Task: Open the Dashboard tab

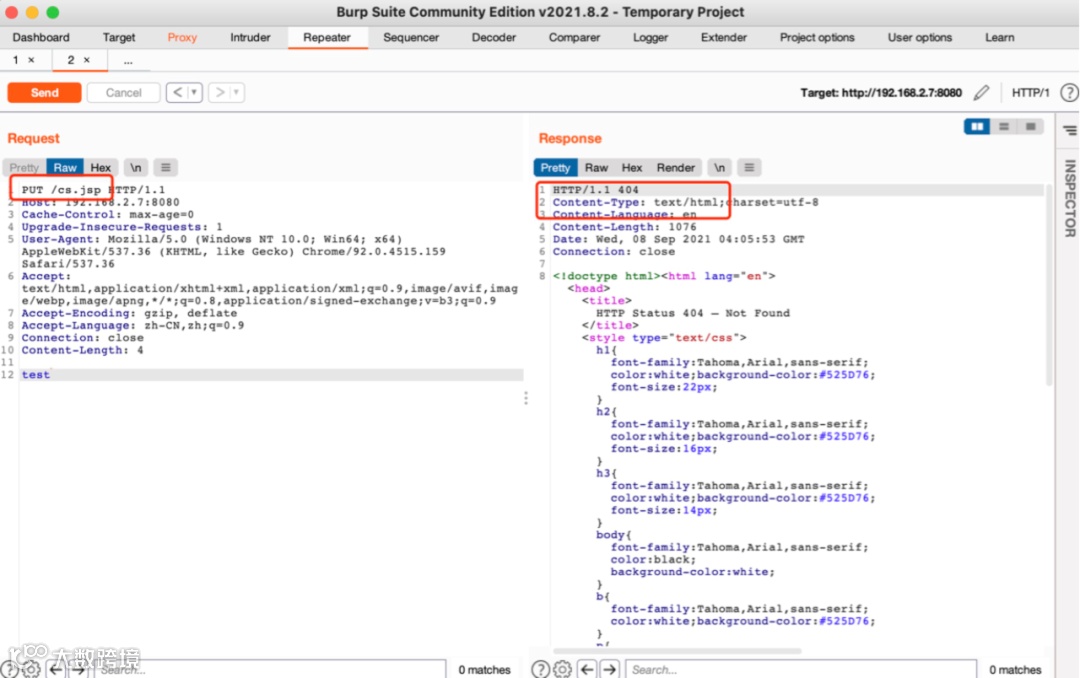Action: 41,37
